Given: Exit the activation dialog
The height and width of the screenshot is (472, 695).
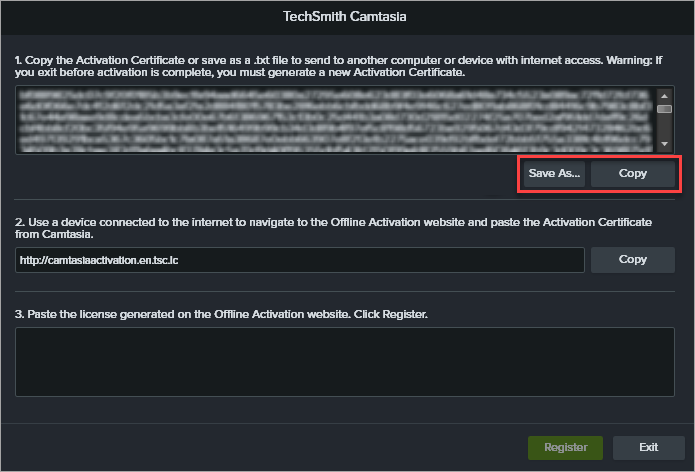Looking at the screenshot, I should [648, 447].
